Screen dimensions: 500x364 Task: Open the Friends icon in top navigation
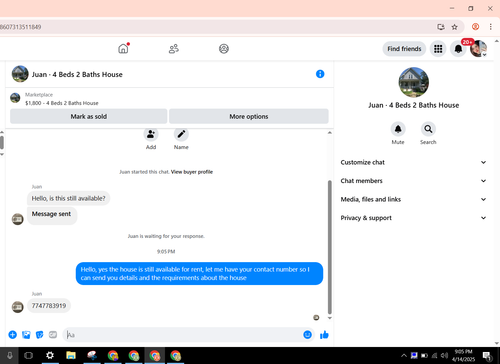coord(174,49)
